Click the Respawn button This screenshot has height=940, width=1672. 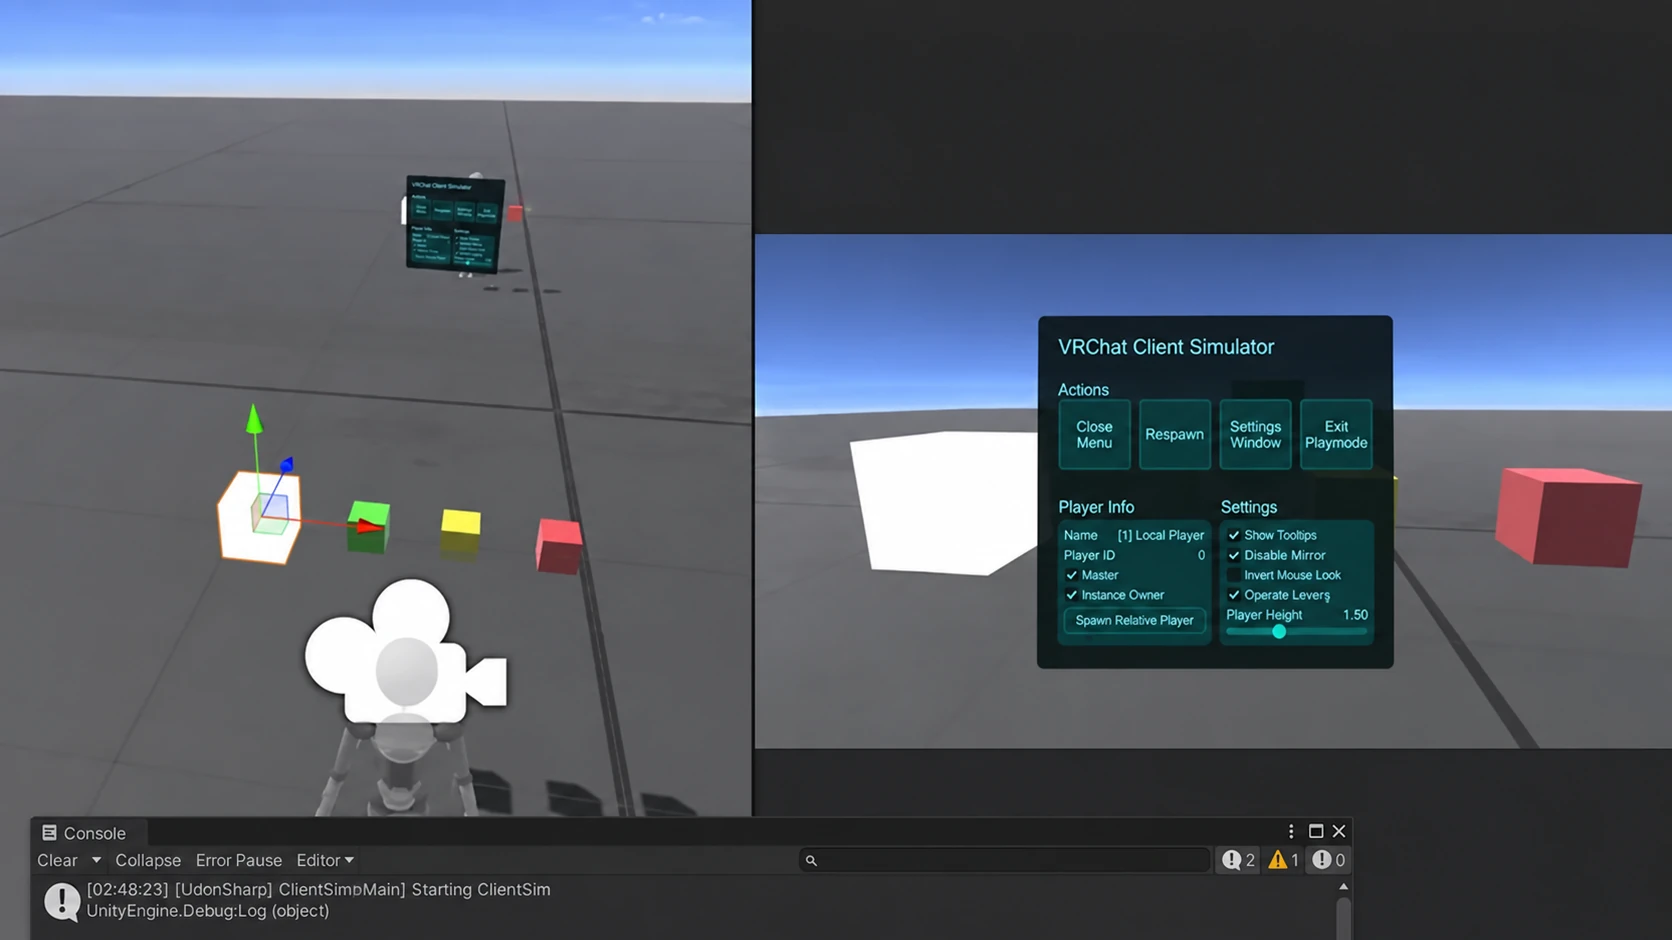pos(1174,435)
